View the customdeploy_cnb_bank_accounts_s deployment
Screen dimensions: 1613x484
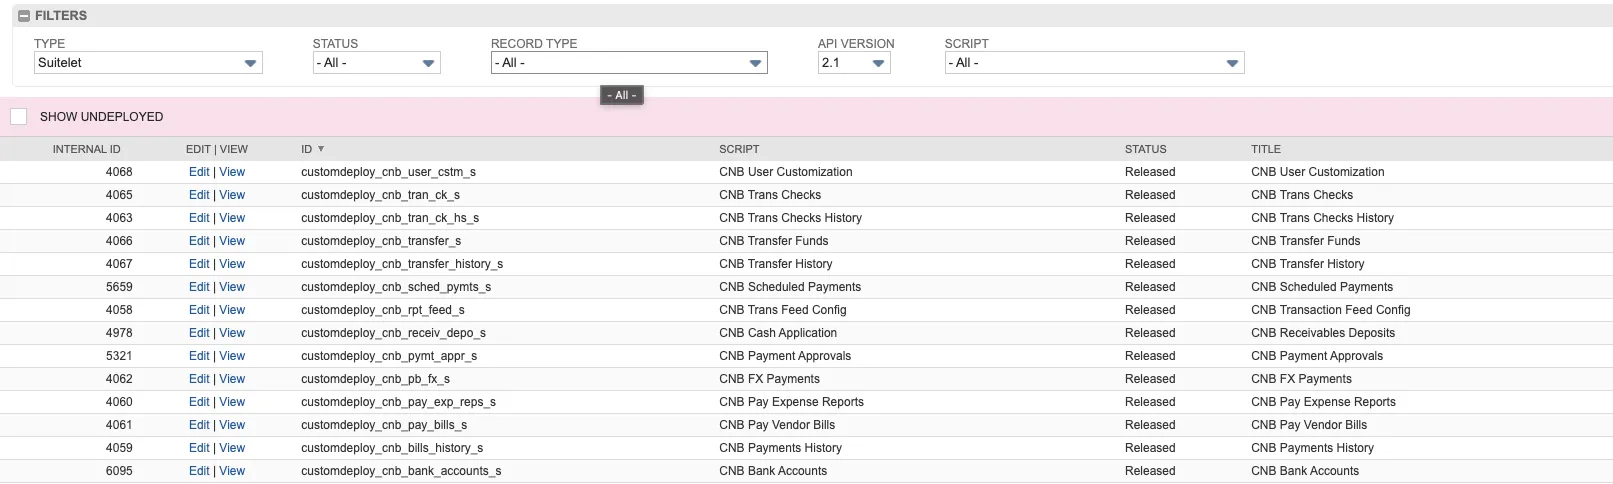[x=232, y=471]
